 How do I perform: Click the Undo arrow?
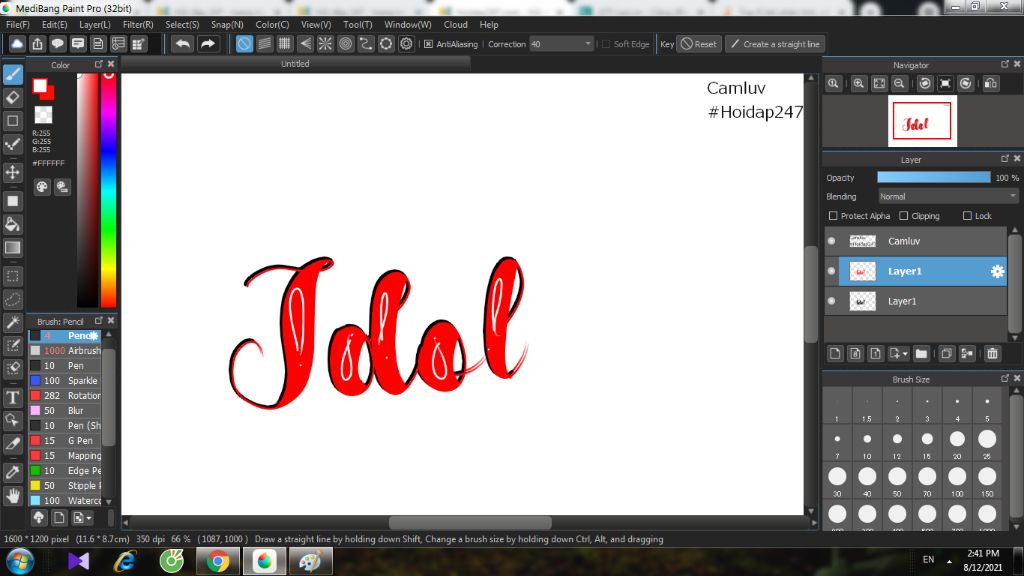click(x=183, y=44)
